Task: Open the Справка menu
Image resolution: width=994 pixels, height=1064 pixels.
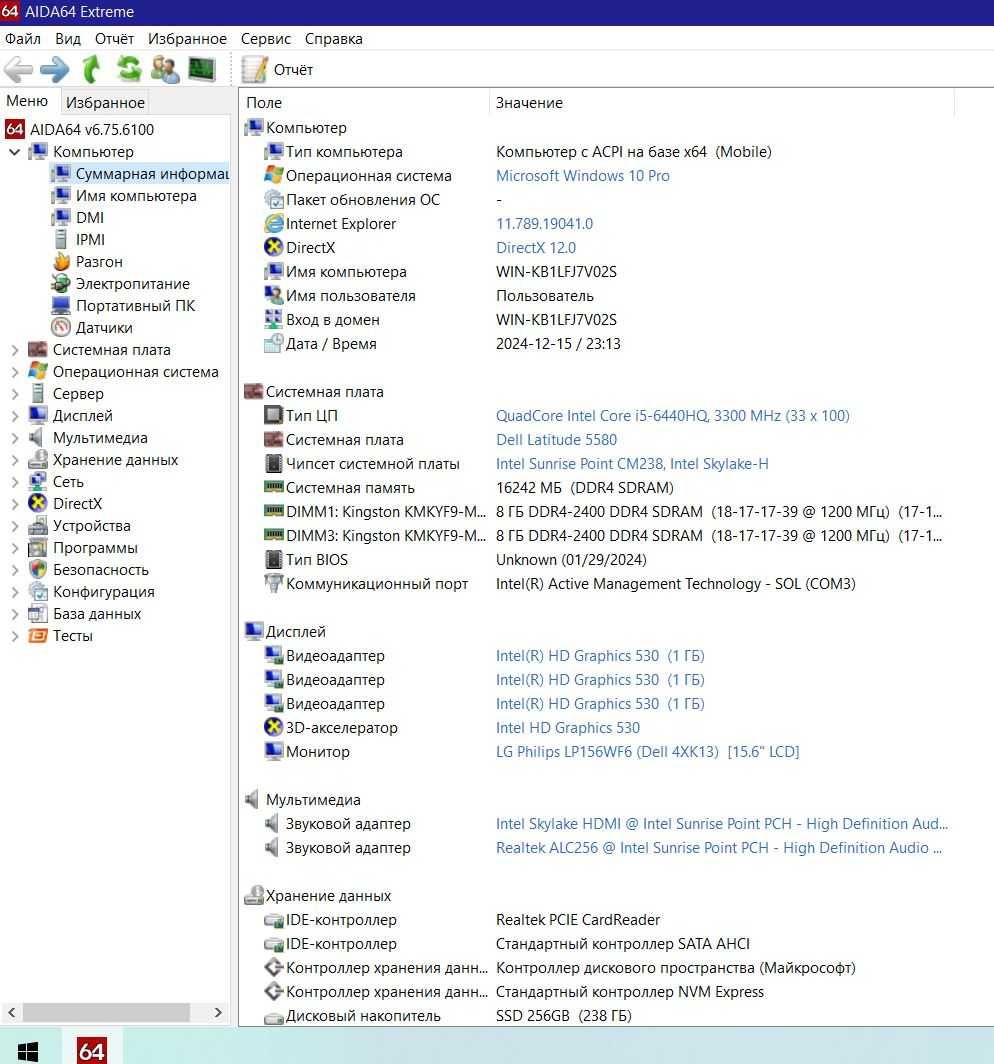Action: pos(333,39)
